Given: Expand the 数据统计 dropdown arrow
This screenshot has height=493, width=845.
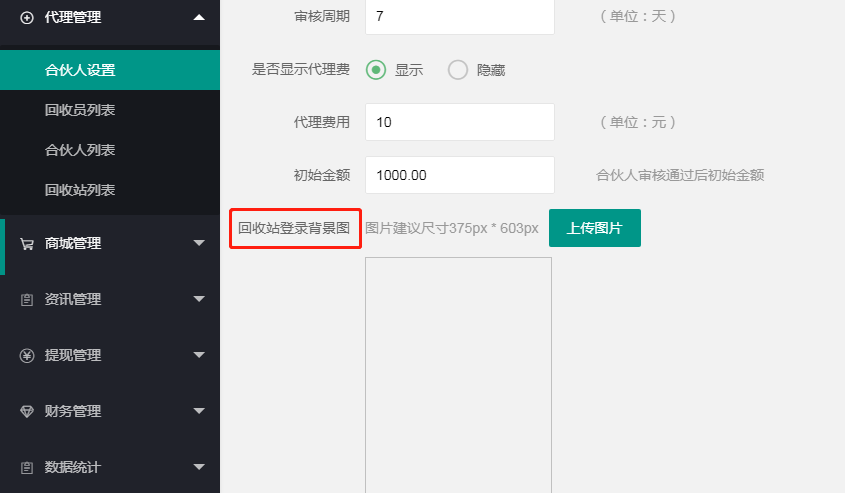Looking at the screenshot, I should (x=199, y=467).
